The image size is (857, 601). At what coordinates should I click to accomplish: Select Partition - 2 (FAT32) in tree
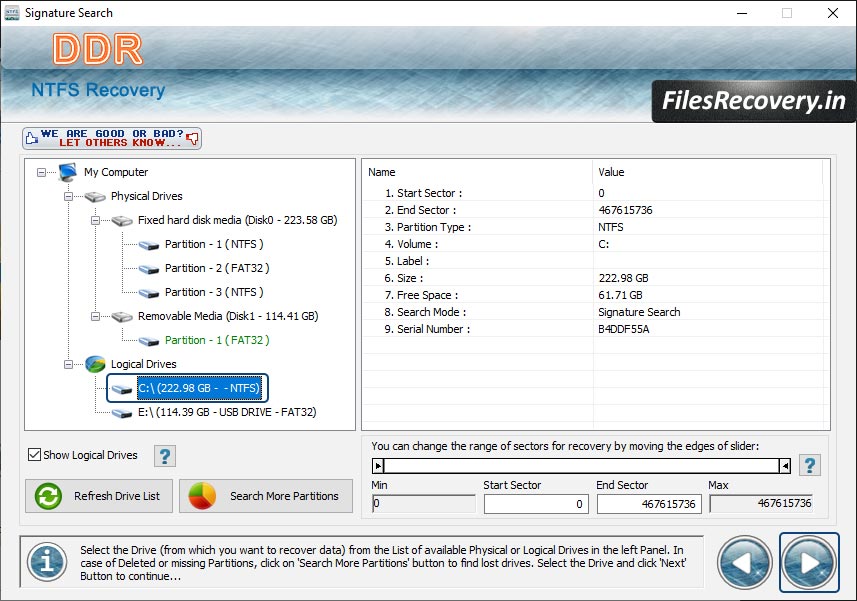tap(217, 268)
